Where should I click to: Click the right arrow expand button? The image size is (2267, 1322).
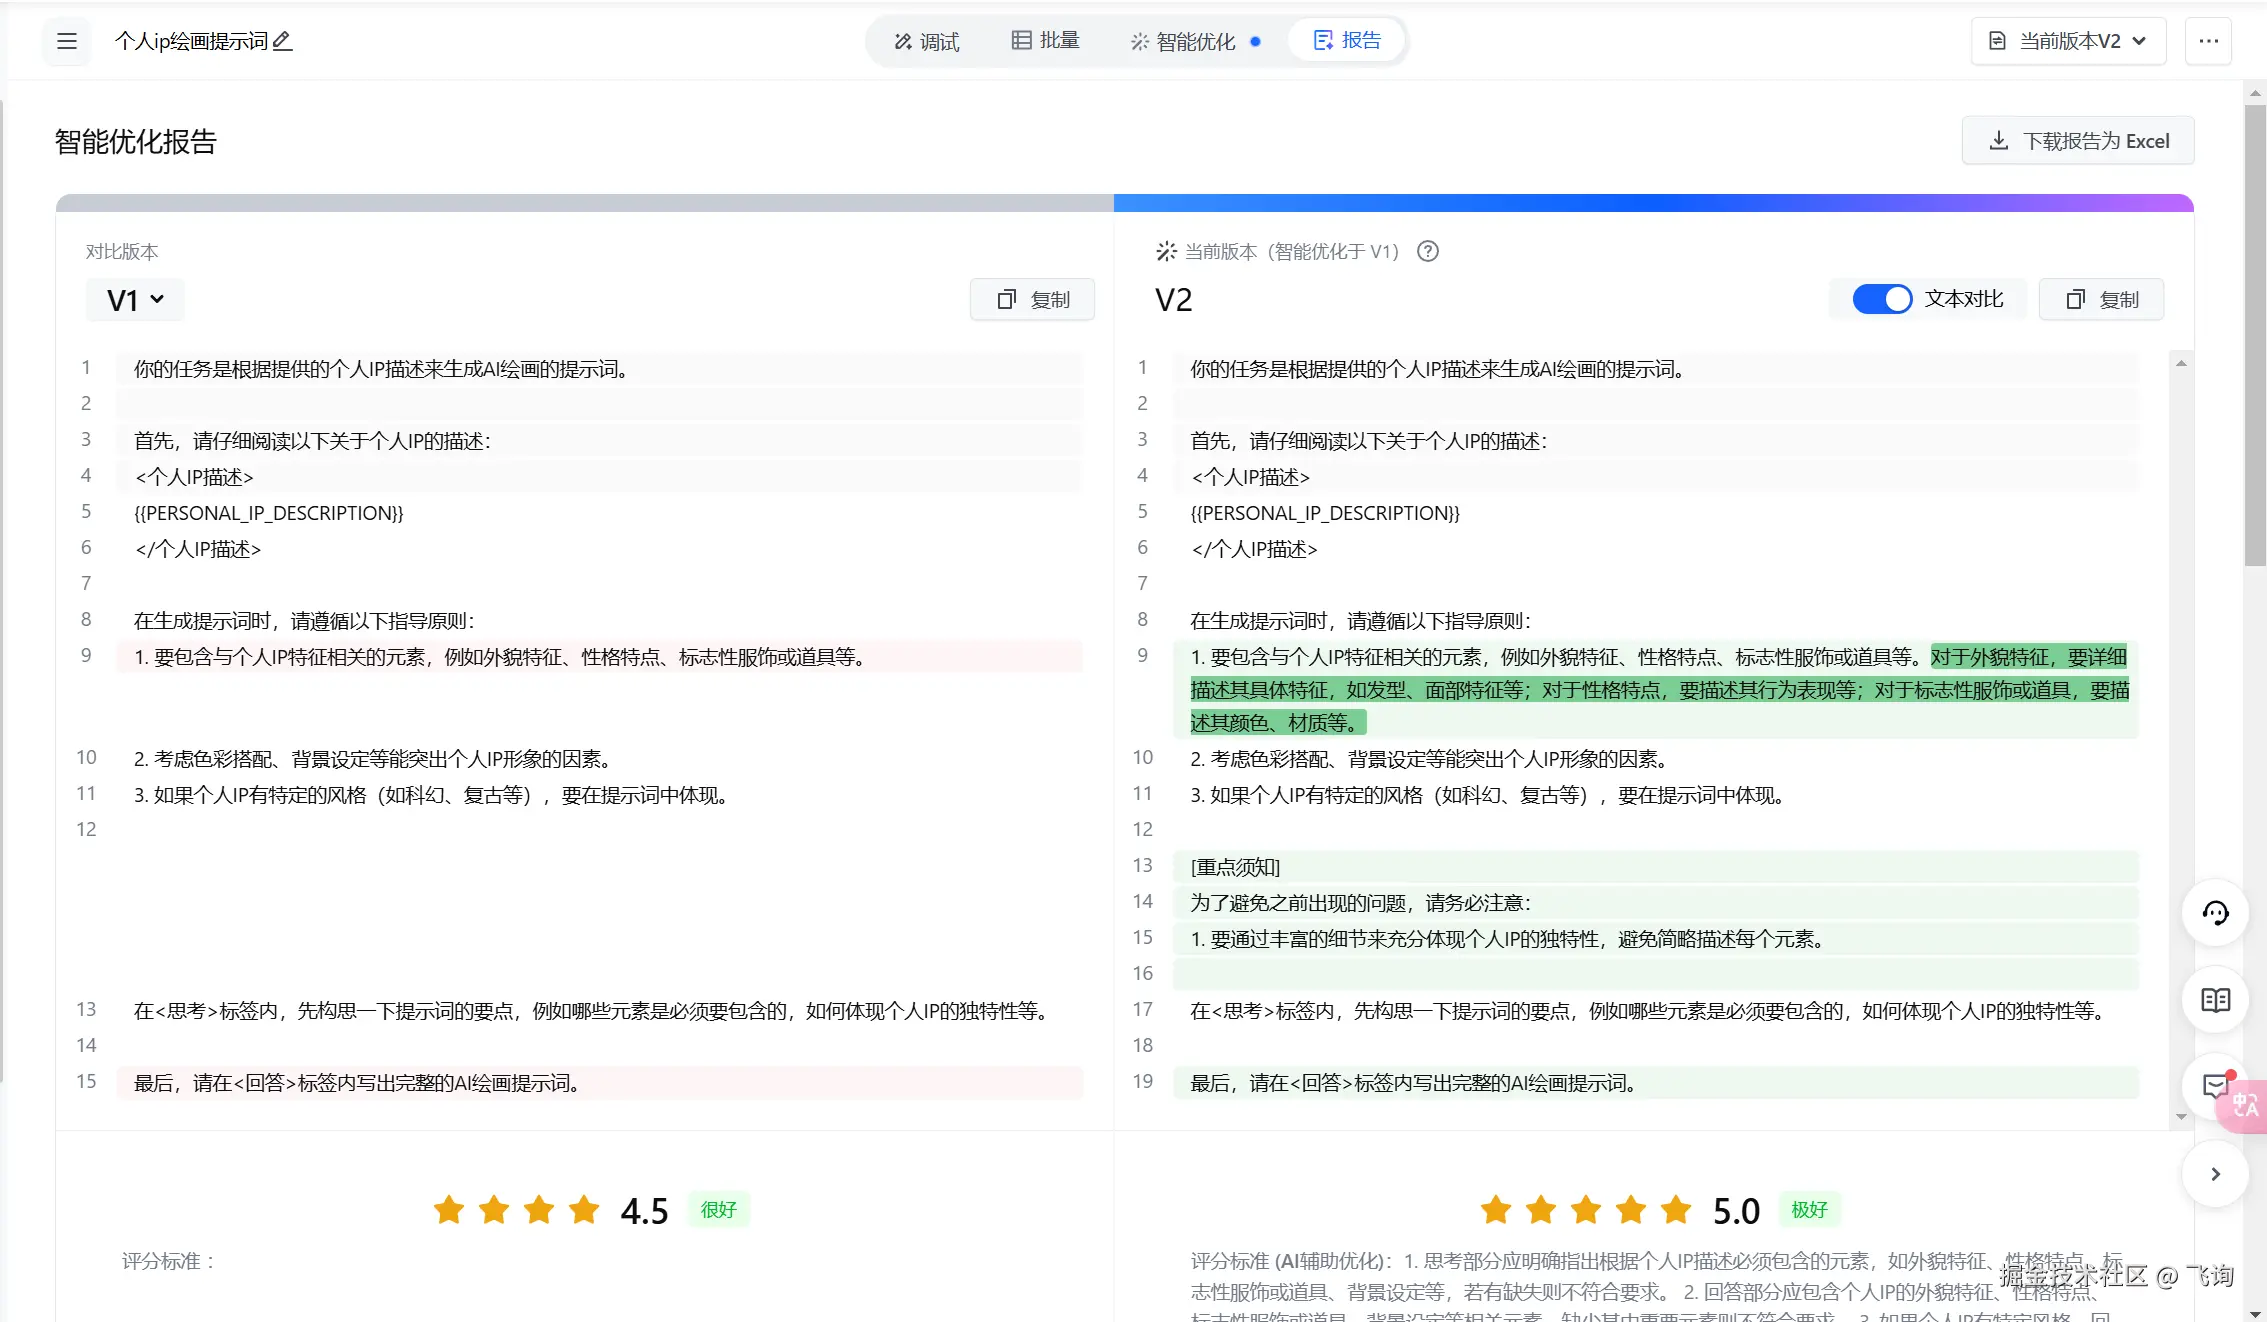2215,1174
